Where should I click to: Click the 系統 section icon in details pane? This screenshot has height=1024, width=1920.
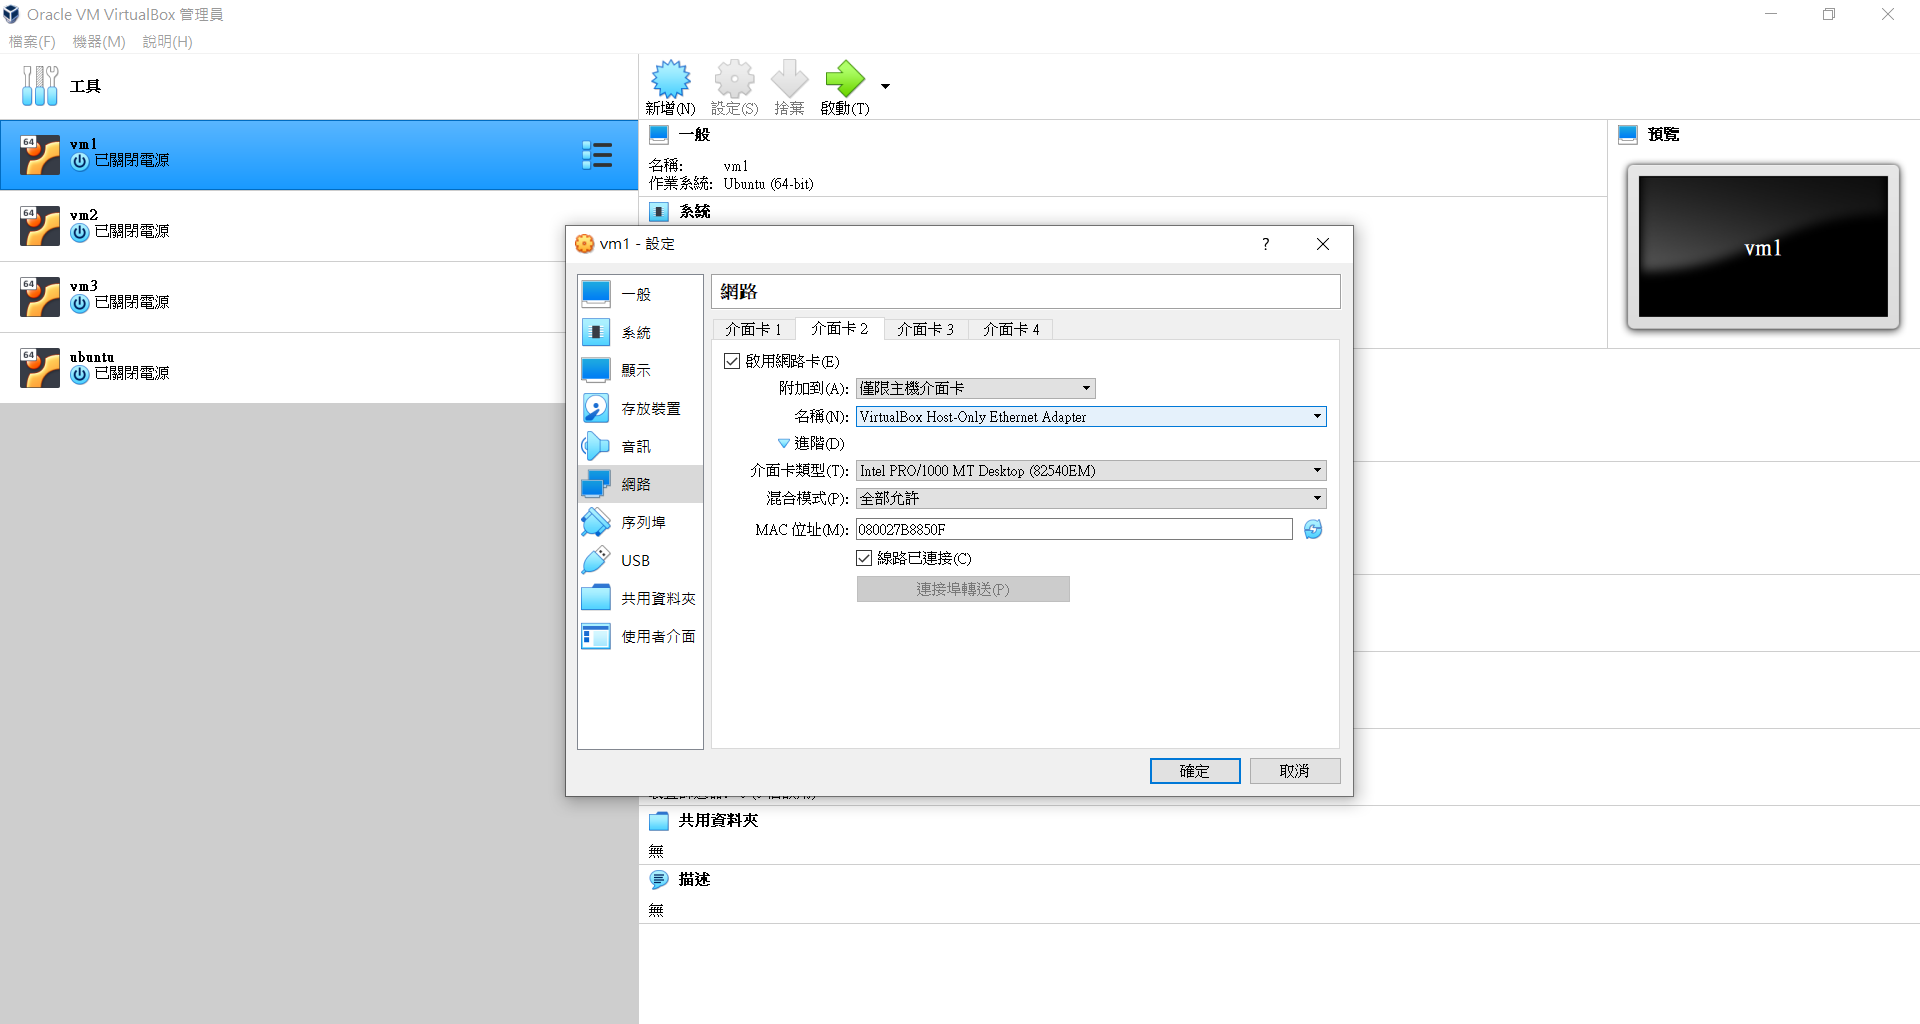(659, 211)
